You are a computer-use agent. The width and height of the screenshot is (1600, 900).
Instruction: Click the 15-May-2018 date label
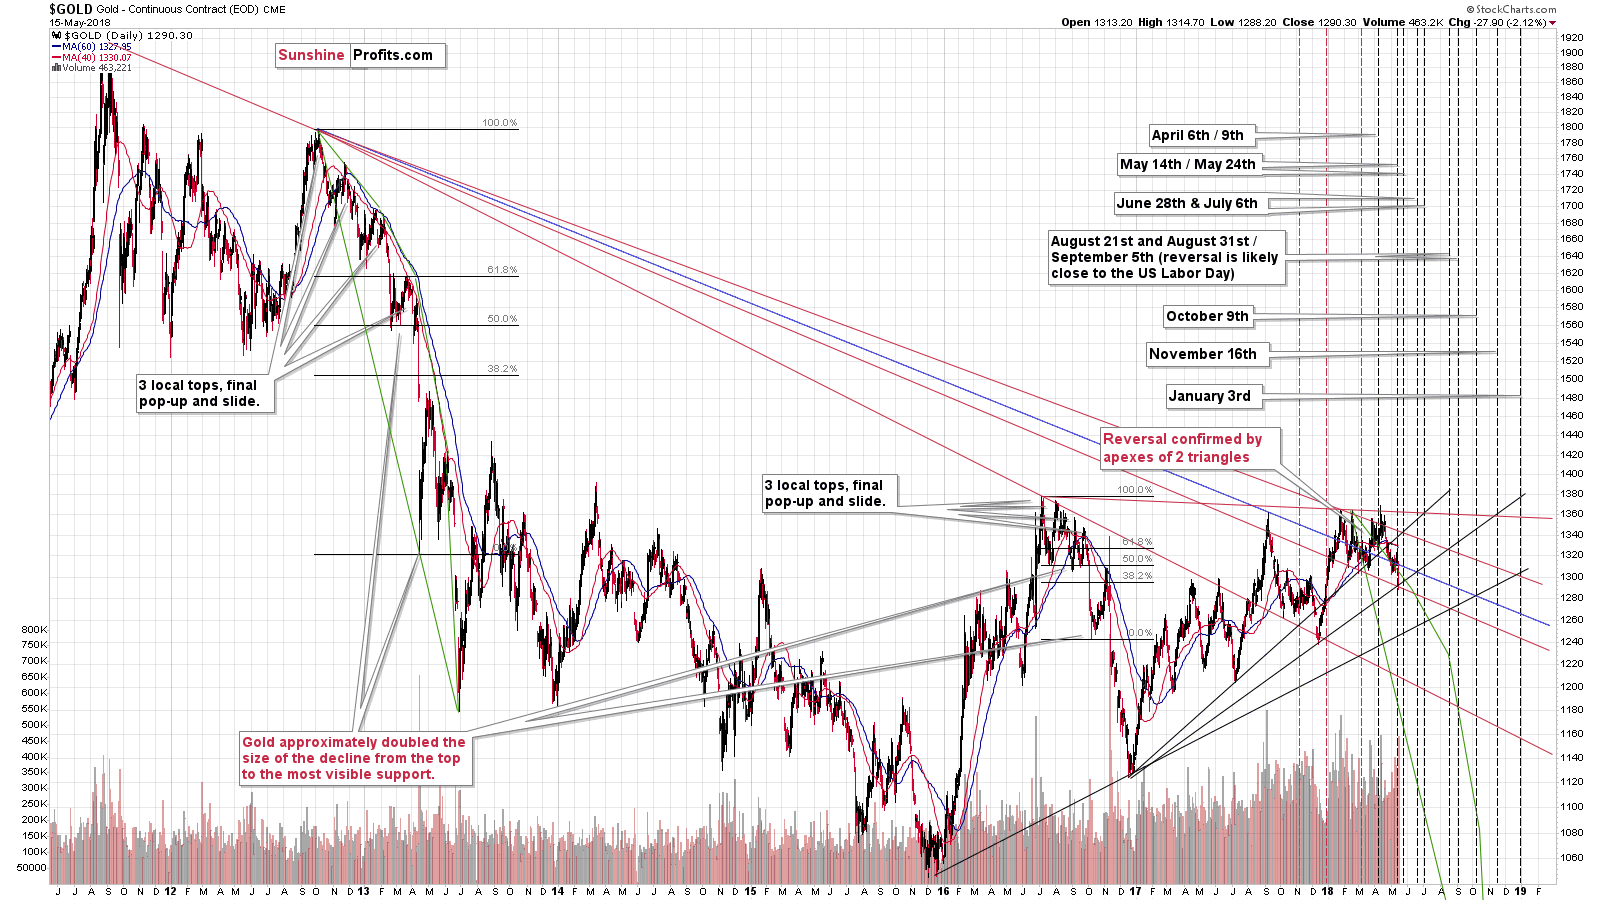[x=80, y=22]
